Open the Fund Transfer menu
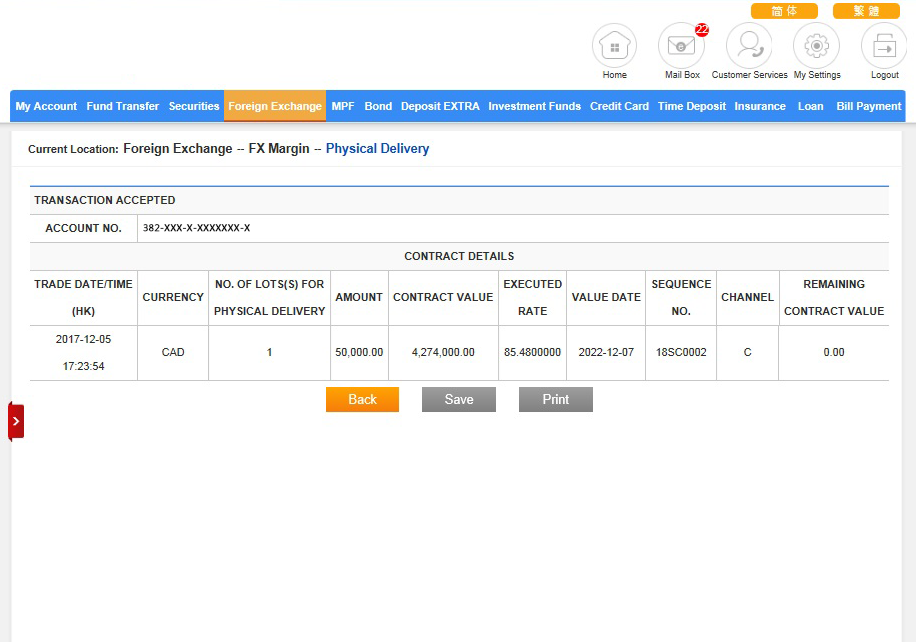 [x=122, y=106]
